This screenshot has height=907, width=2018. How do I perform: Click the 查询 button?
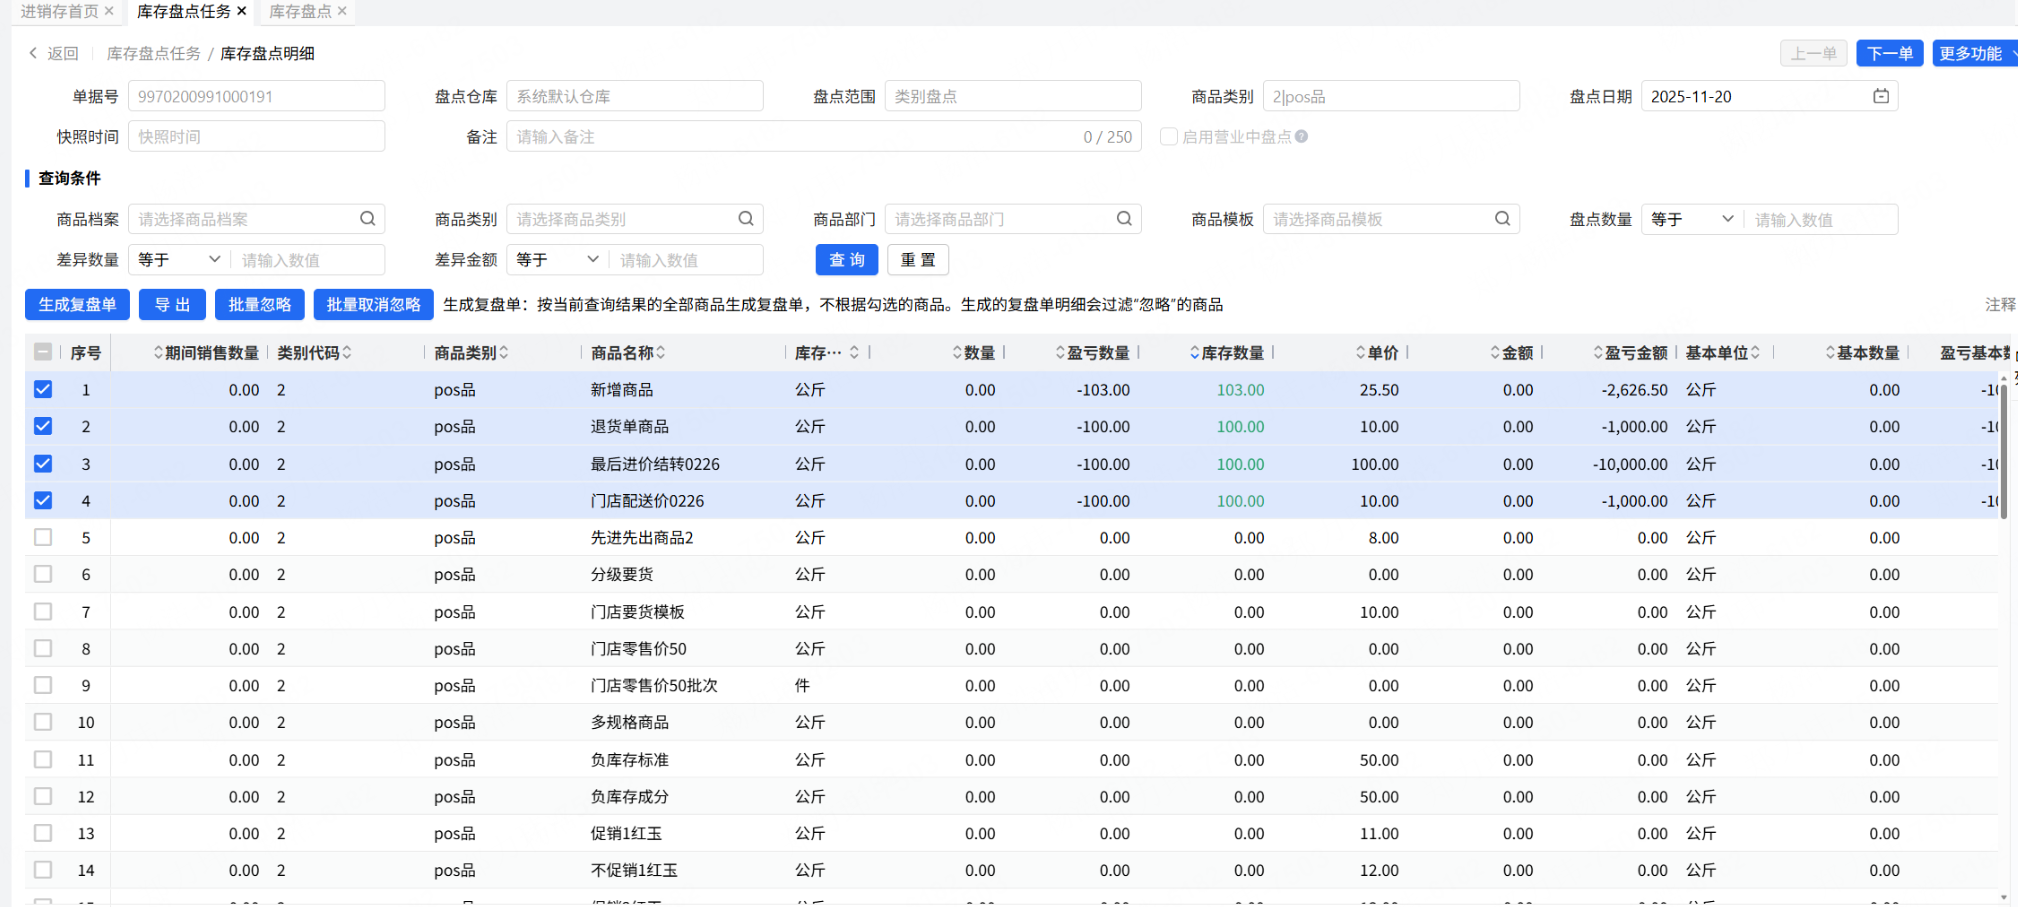pos(846,260)
